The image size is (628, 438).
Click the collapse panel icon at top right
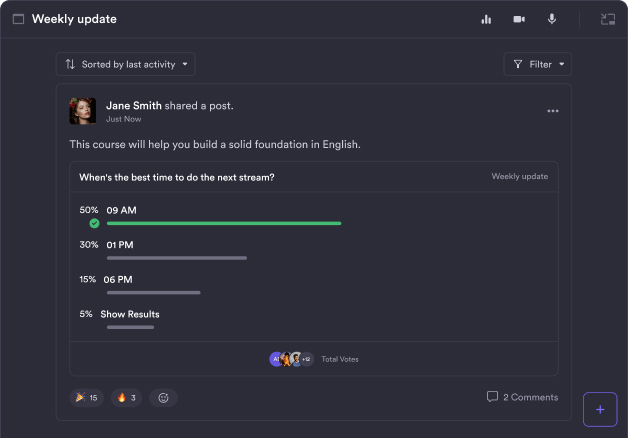[607, 19]
